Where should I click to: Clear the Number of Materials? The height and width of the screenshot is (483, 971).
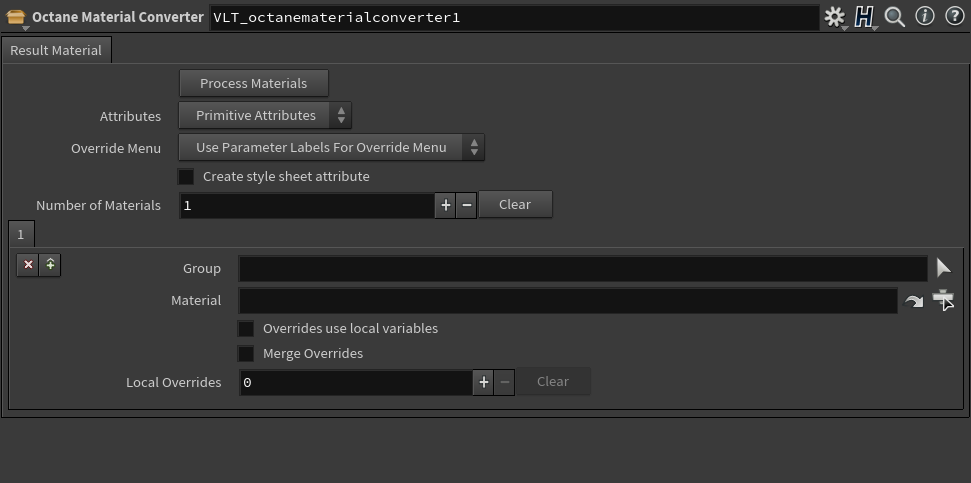pos(515,204)
